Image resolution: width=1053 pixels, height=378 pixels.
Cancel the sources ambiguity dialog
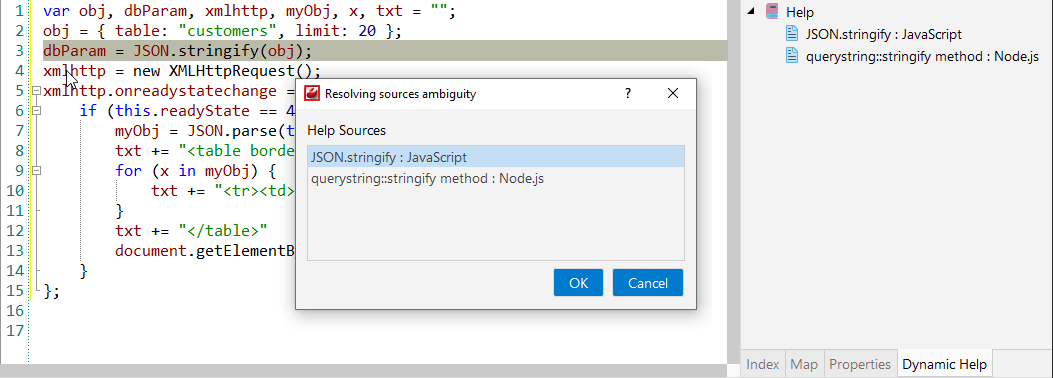[648, 283]
